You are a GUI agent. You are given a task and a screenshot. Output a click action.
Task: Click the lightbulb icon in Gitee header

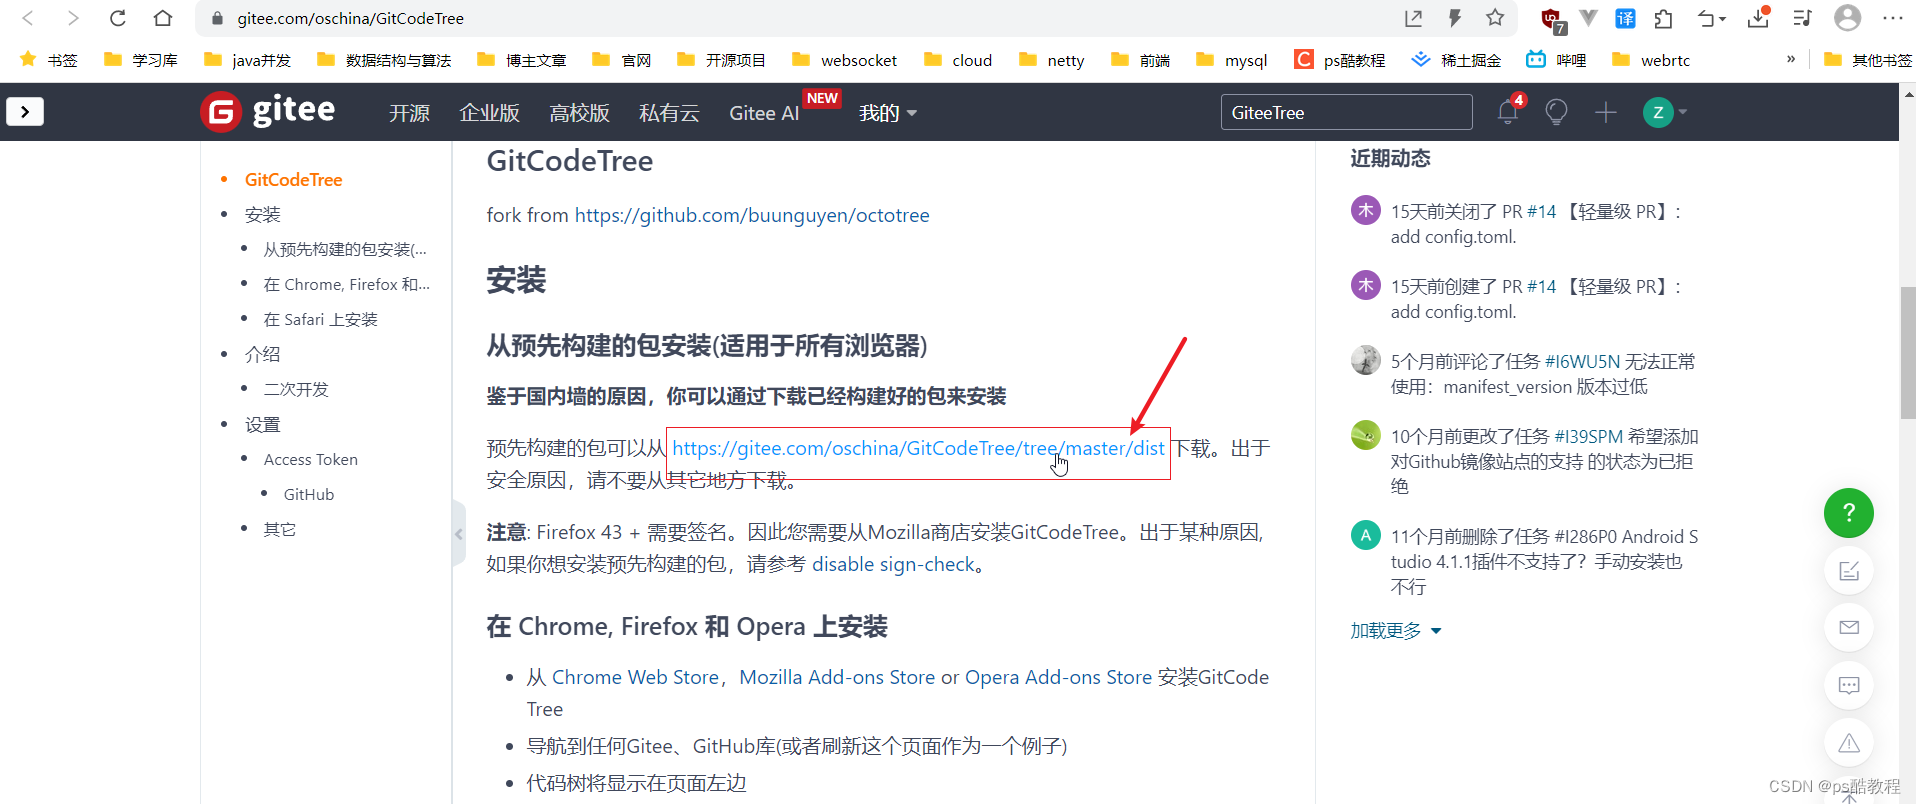tap(1556, 112)
